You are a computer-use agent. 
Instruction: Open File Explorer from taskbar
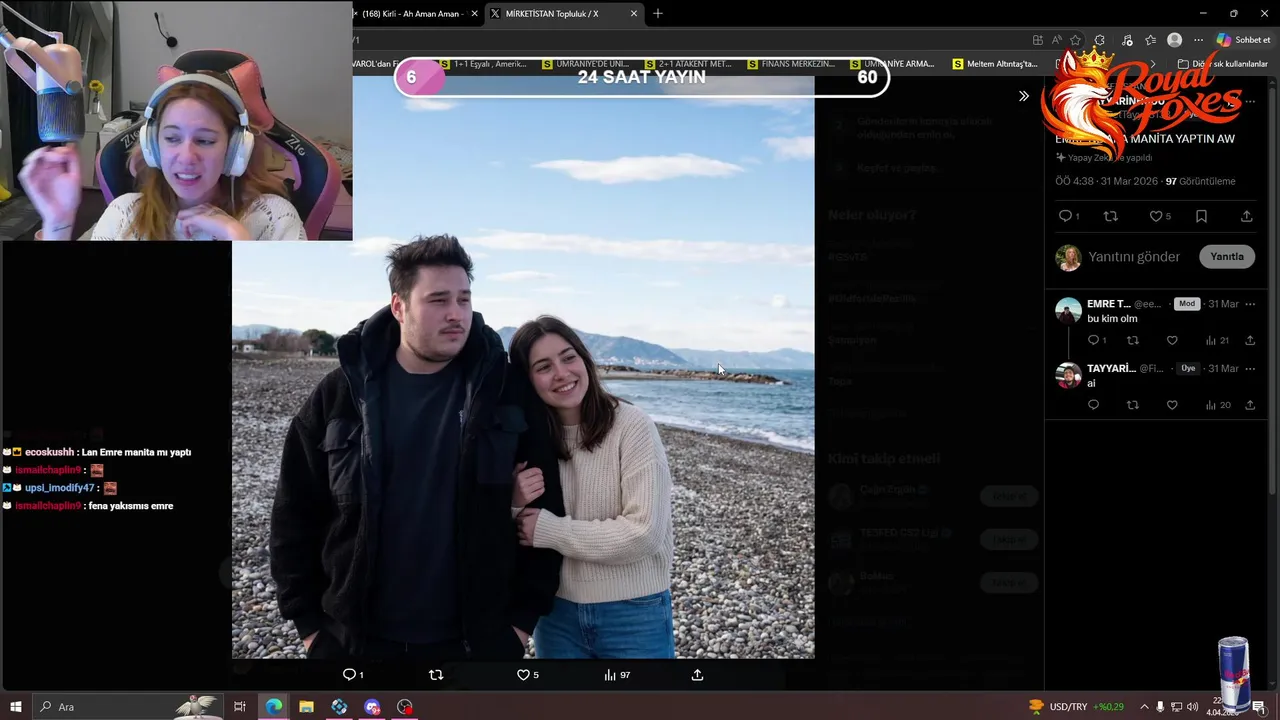306,707
